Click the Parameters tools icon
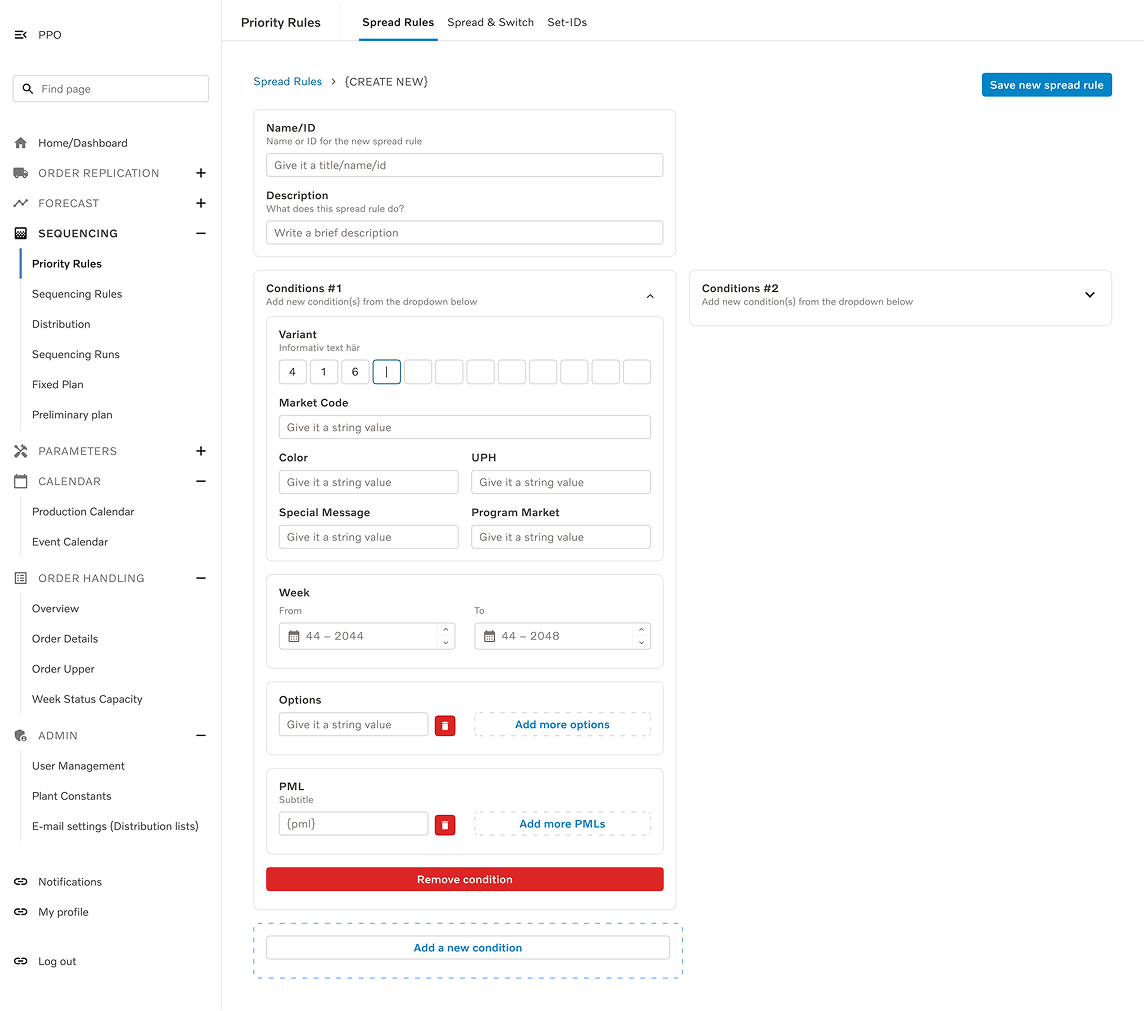This screenshot has width=1144, height=1011. [20, 452]
